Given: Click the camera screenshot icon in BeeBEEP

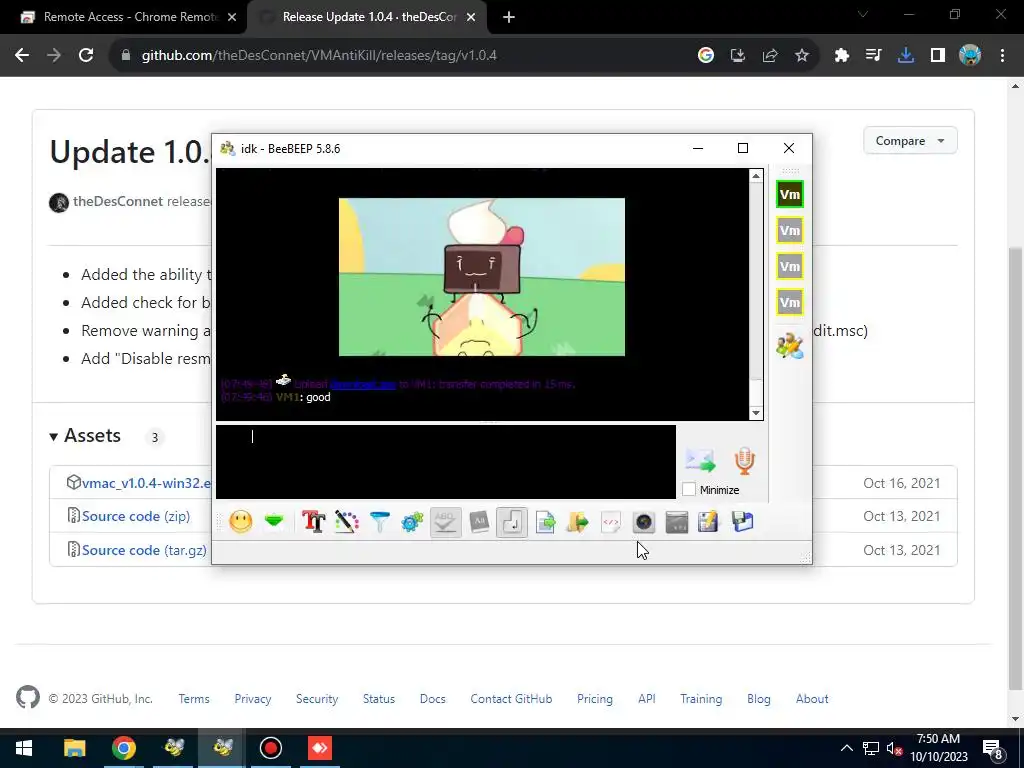Looking at the screenshot, I should click(644, 522).
